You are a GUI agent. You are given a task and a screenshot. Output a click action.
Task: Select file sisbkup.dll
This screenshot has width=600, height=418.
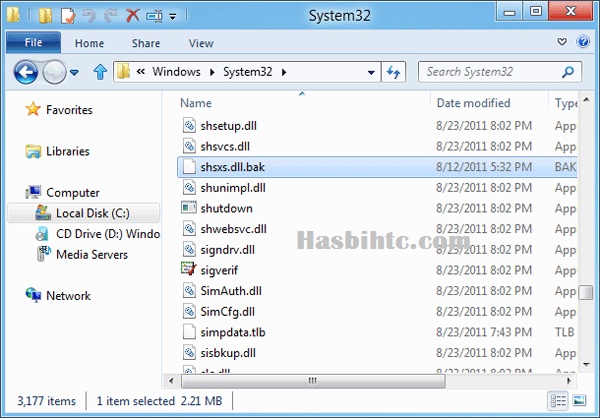228,353
